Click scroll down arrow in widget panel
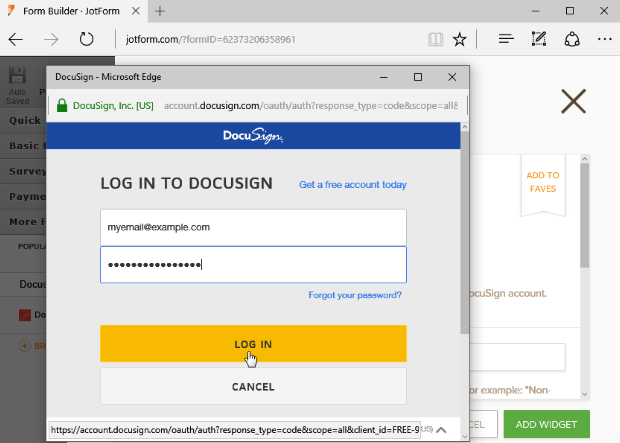Screen dimensions: 620x443 [585, 394]
